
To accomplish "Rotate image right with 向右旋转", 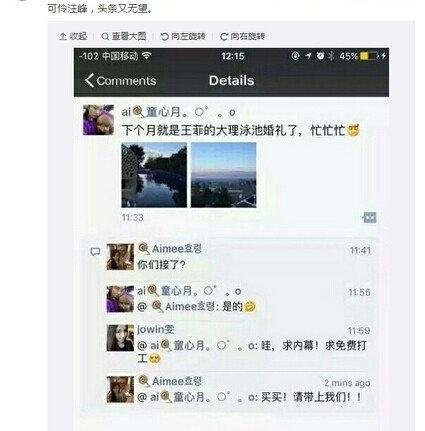I will tap(242, 36).
